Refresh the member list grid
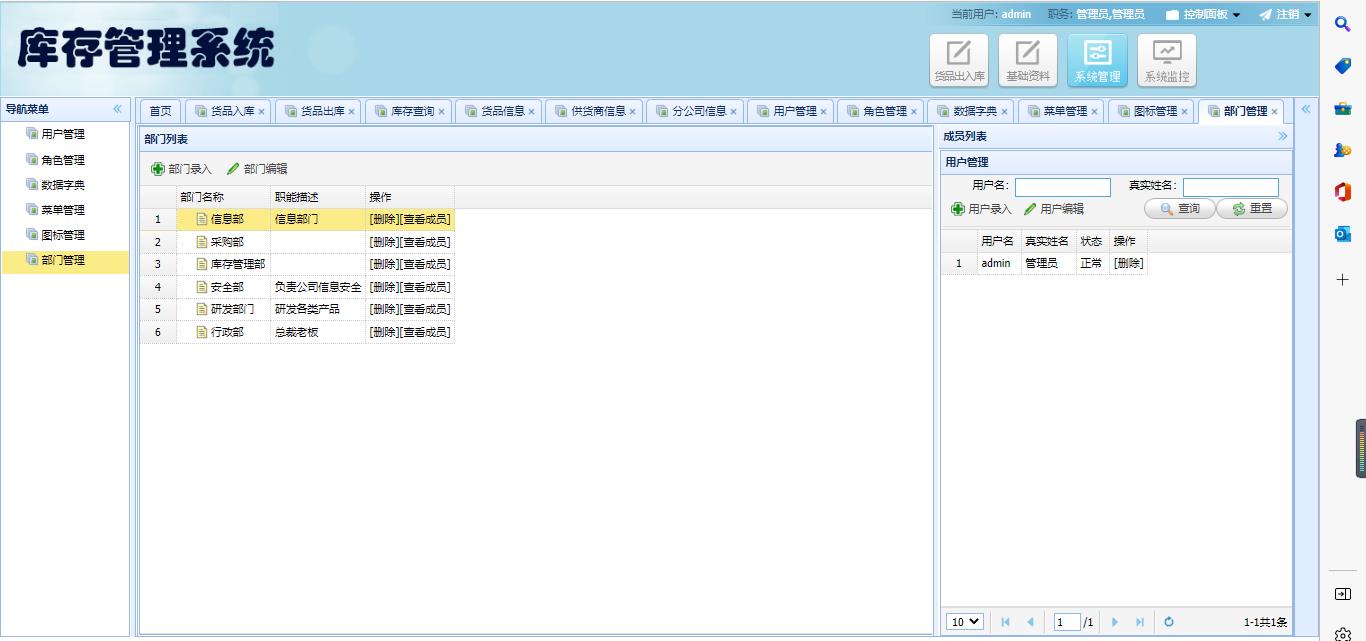 [1168, 622]
